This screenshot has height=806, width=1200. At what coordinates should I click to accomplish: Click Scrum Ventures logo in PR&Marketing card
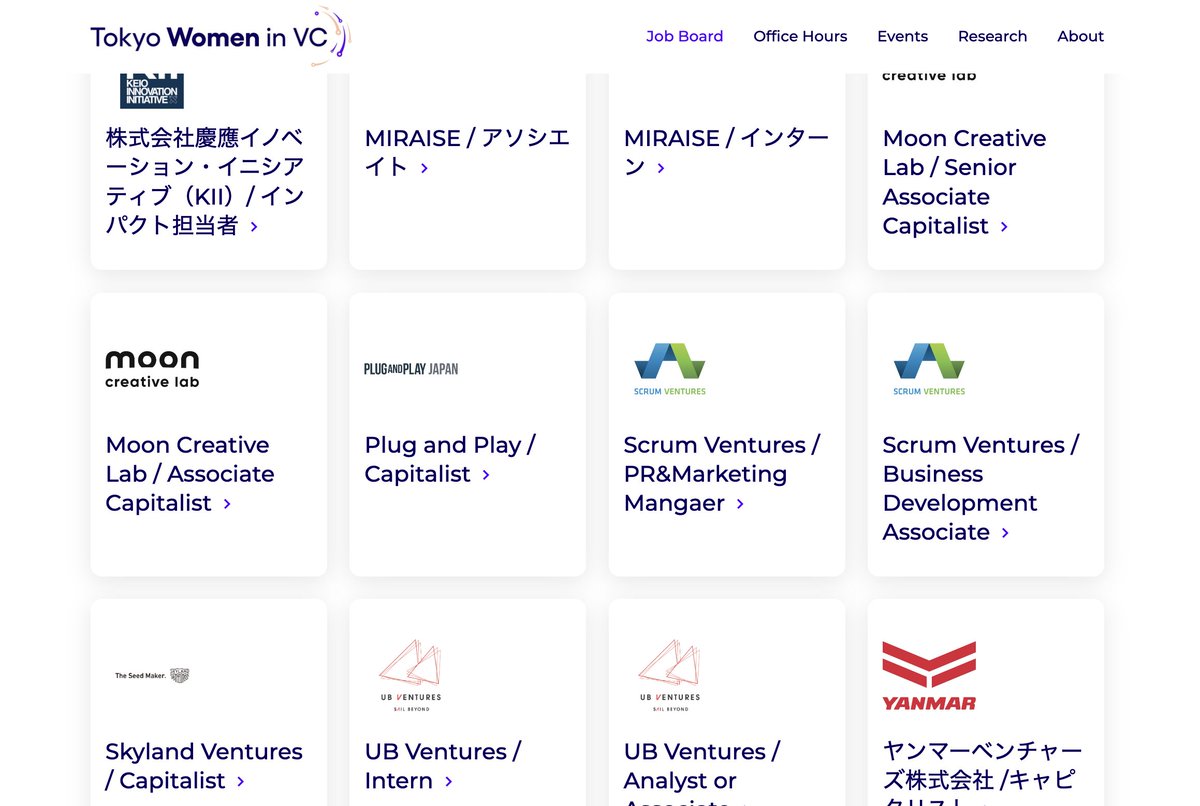(670, 369)
